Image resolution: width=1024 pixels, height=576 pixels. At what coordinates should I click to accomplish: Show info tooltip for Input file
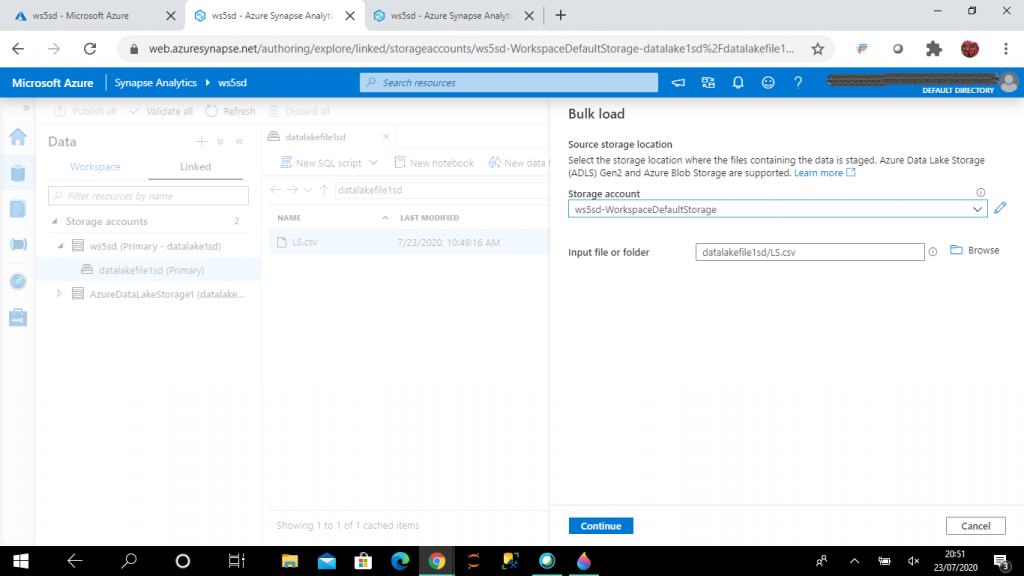933,251
